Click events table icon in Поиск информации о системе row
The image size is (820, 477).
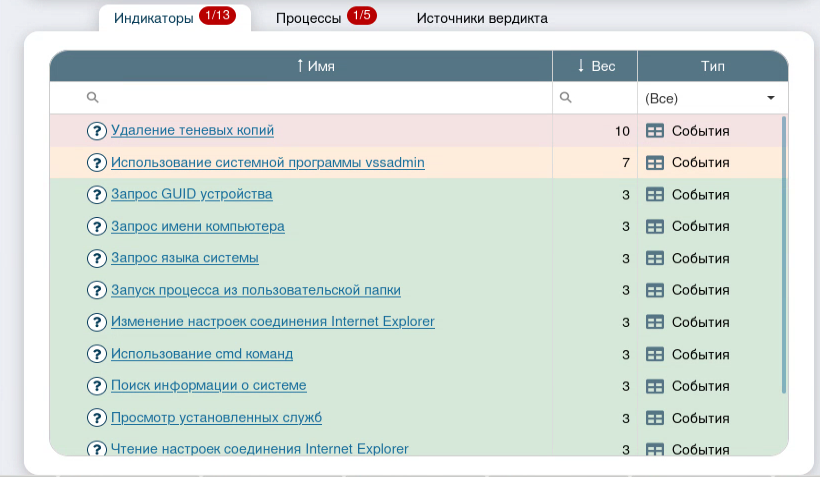(655, 386)
